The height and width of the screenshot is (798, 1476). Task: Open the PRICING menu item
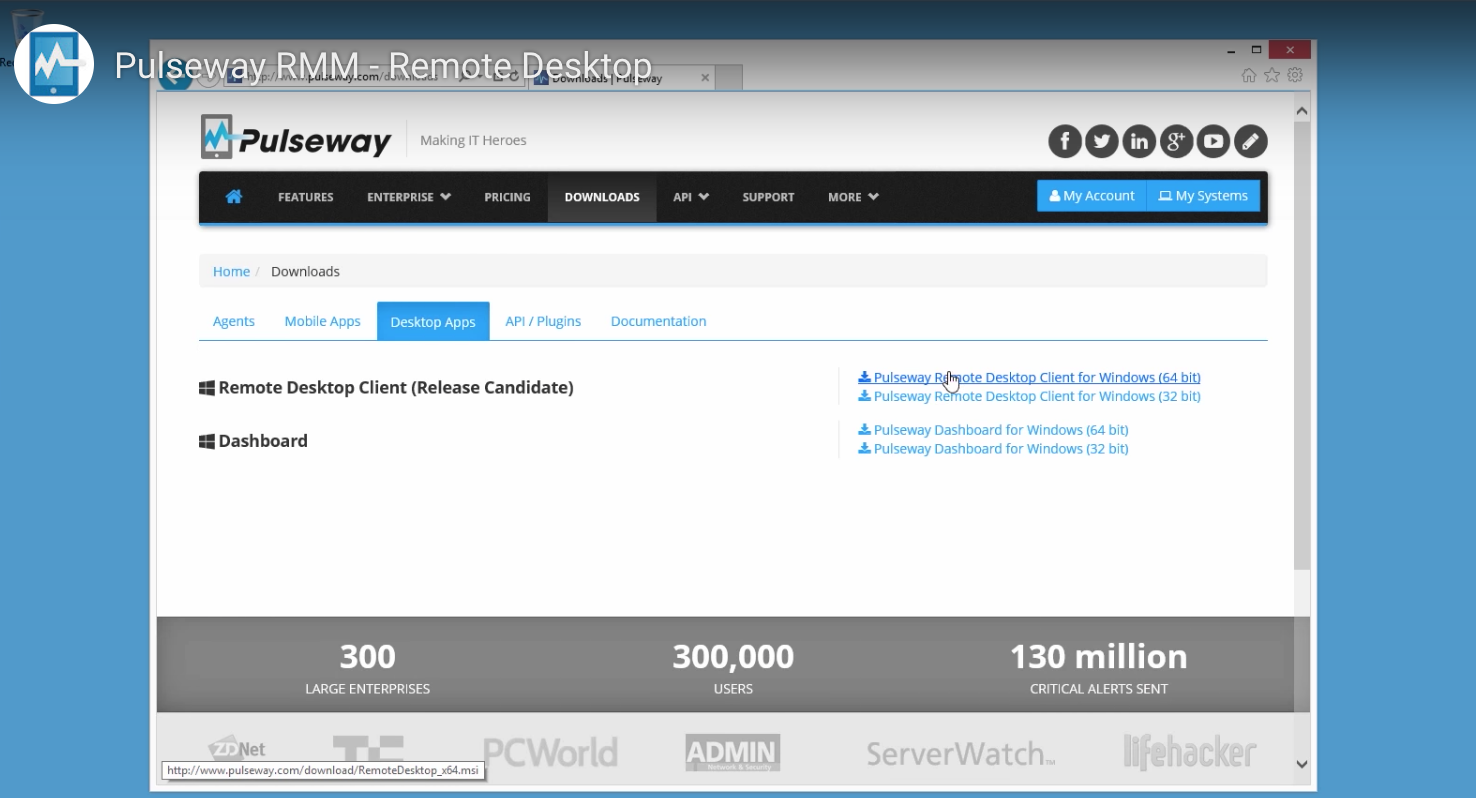[x=508, y=197]
